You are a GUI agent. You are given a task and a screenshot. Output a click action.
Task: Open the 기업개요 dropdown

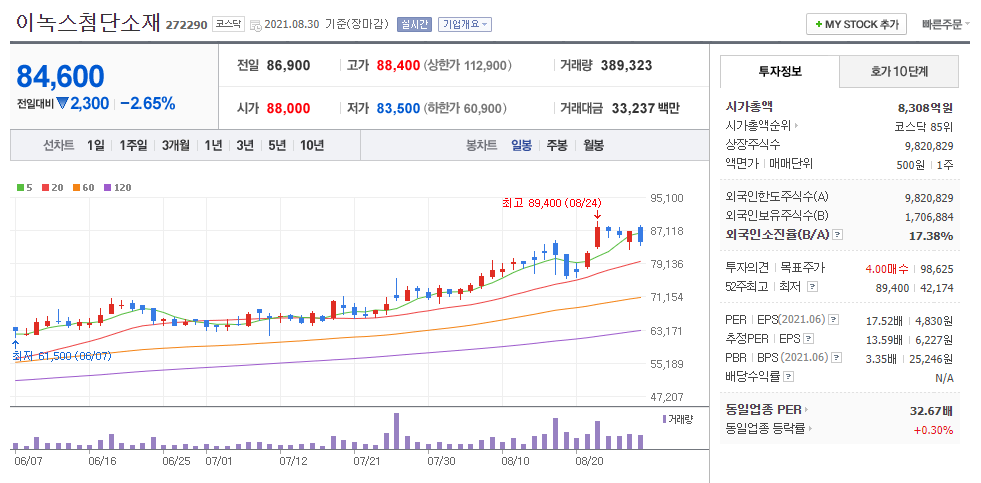pyautogui.click(x=465, y=24)
